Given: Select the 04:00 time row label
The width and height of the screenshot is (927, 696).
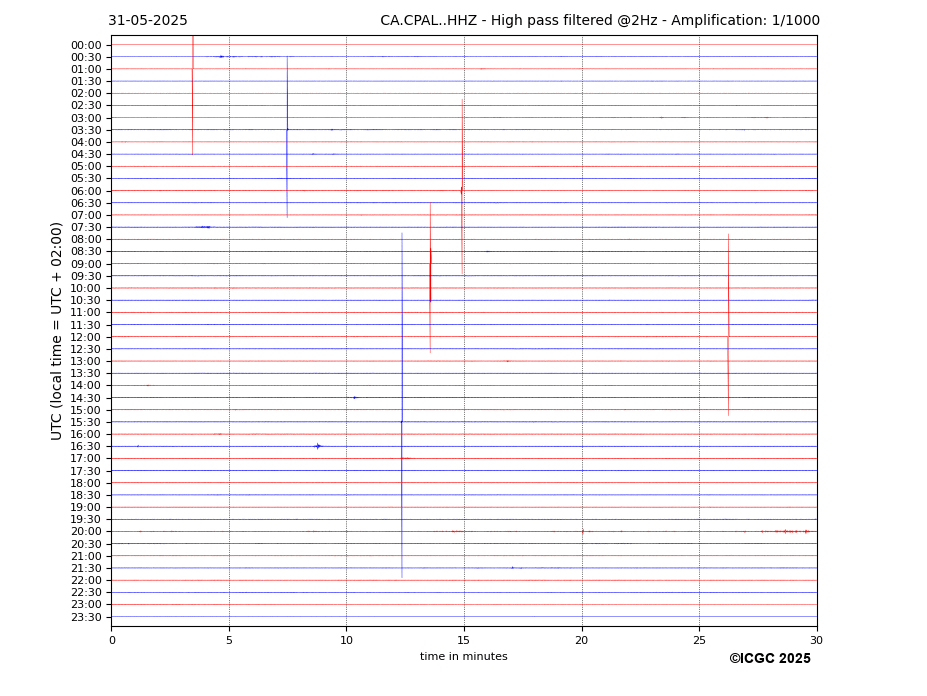Looking at the screenshot, I should coord(86,143).
